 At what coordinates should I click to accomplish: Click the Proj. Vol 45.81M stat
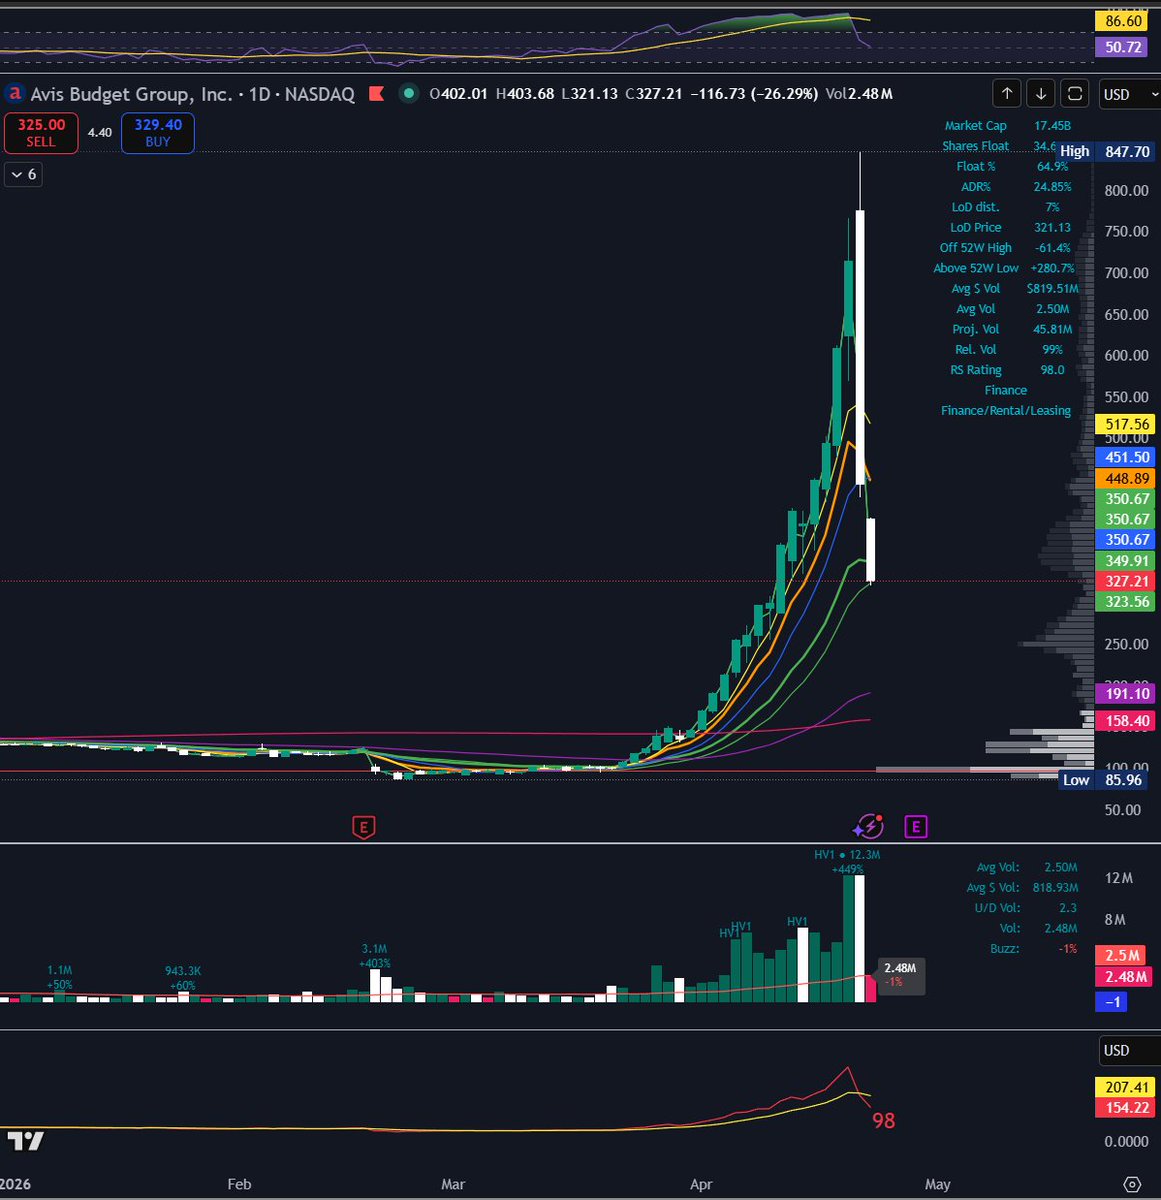tap(1012, 329)
